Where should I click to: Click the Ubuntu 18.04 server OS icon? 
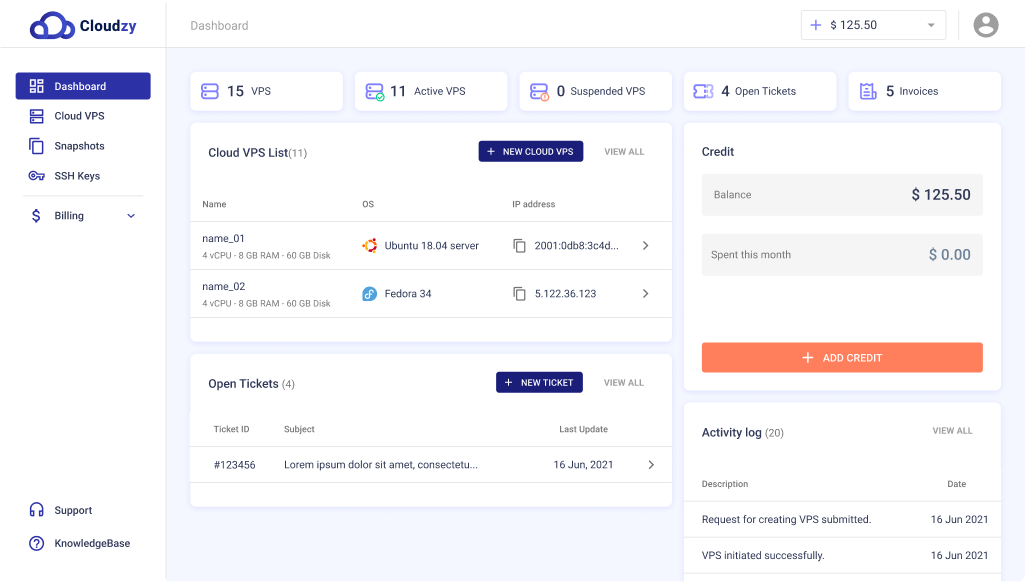[371, 245]
